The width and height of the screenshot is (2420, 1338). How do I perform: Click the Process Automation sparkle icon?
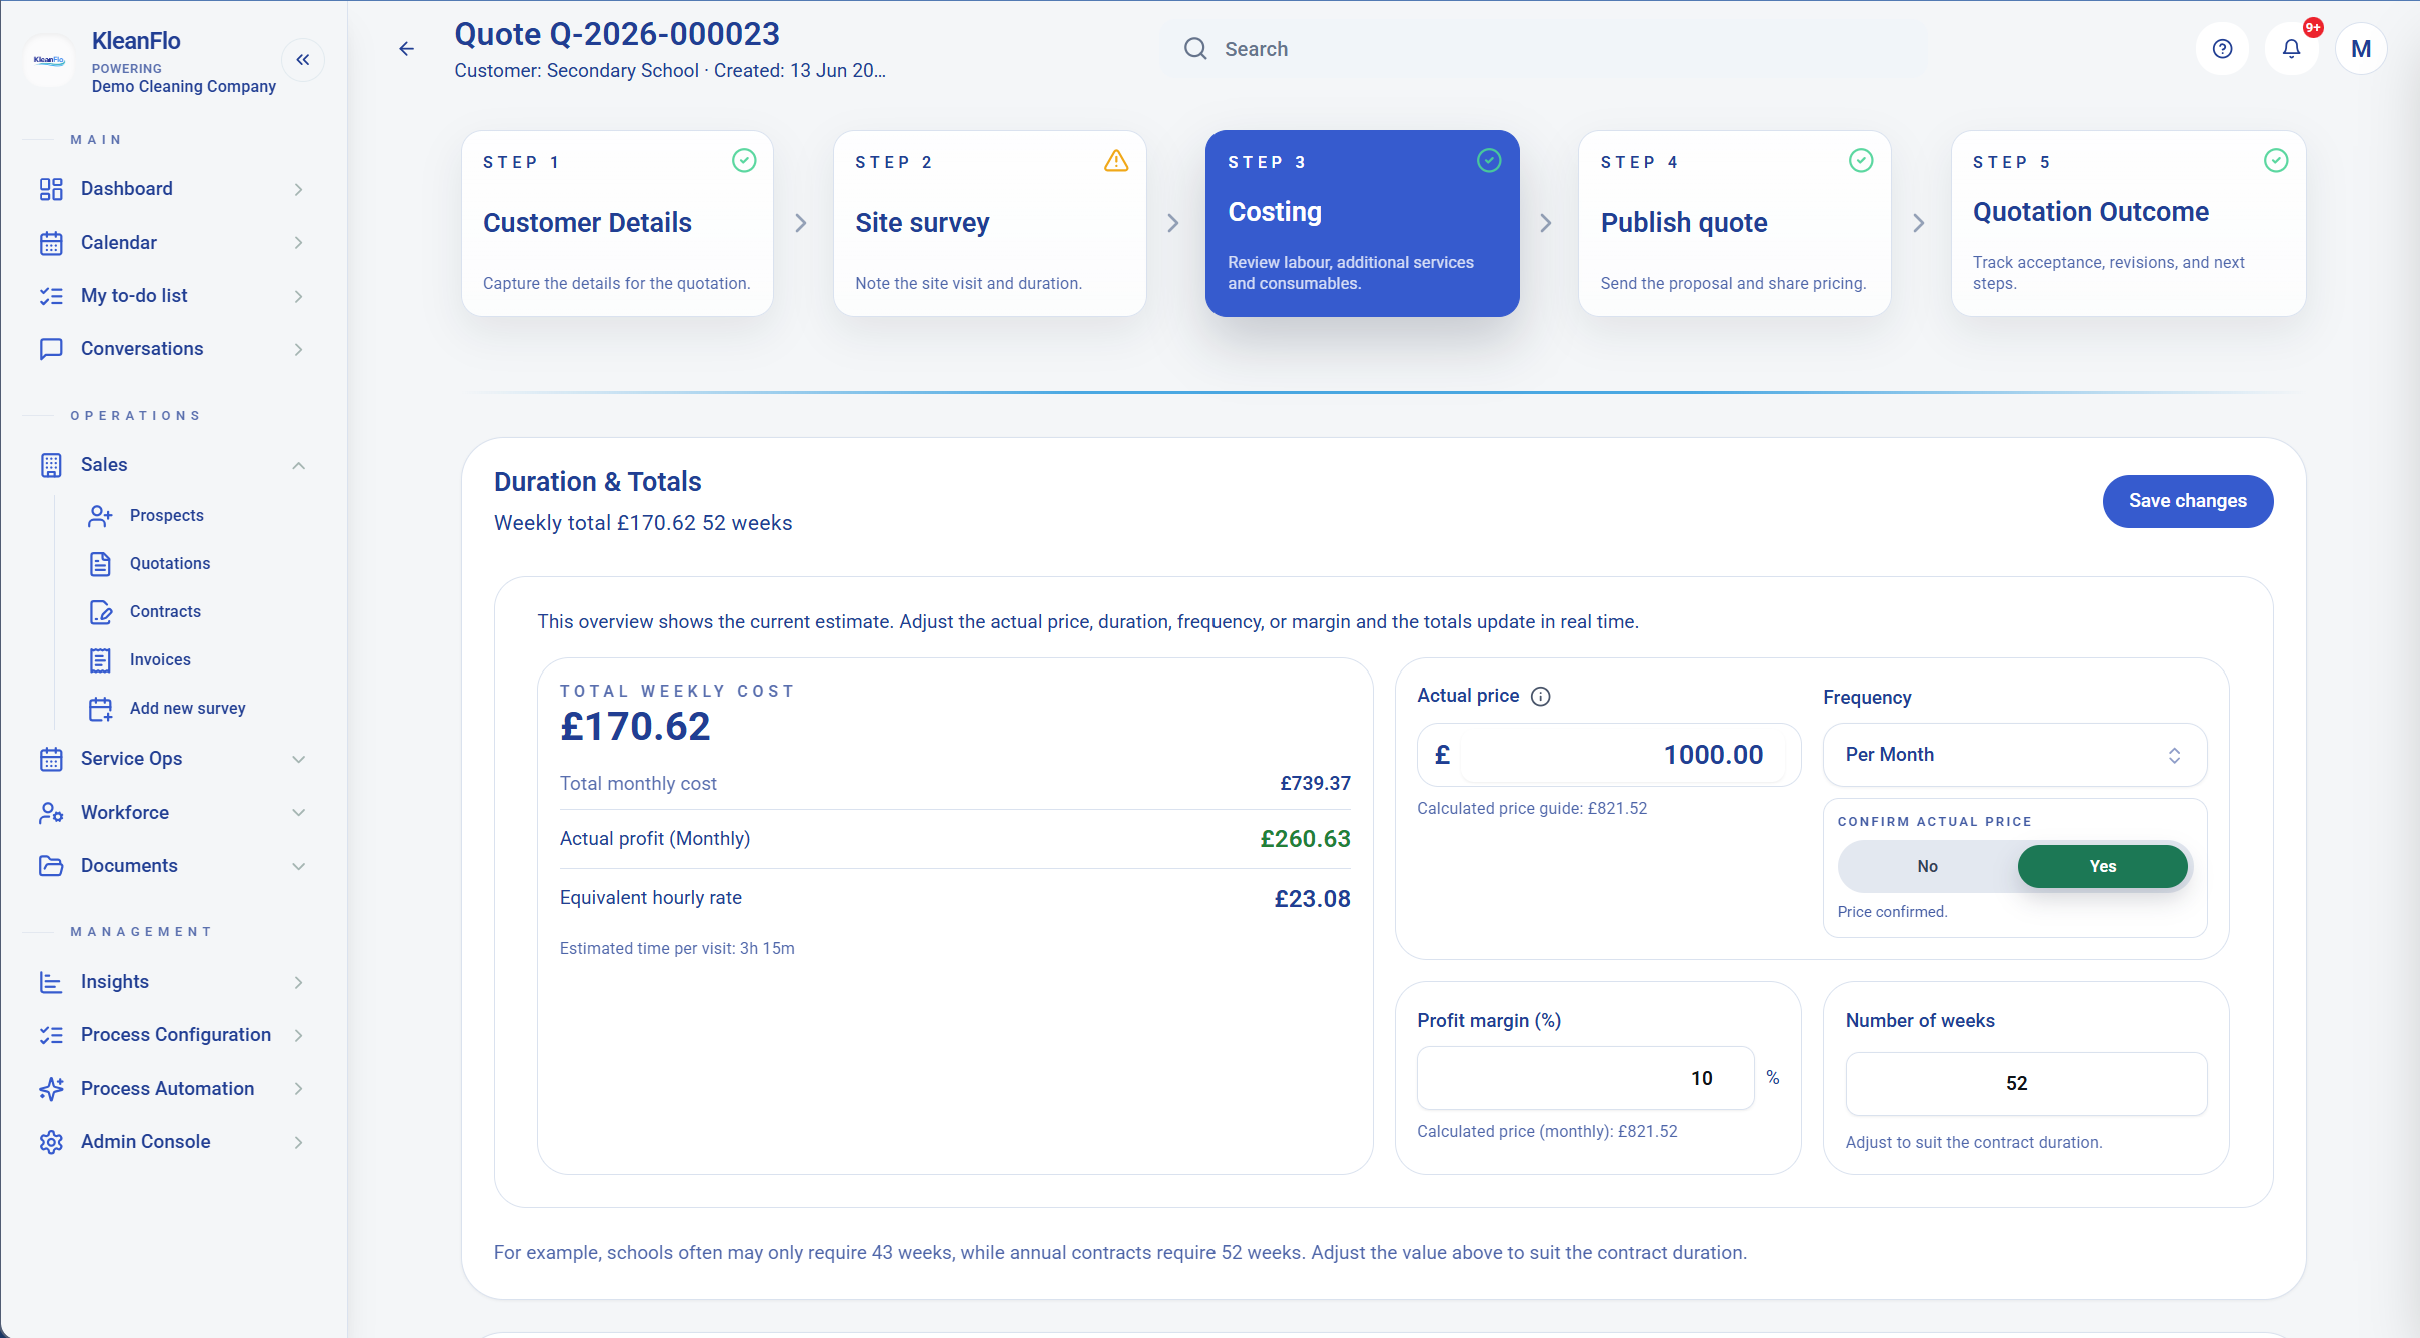click(x=51, y=1089)
